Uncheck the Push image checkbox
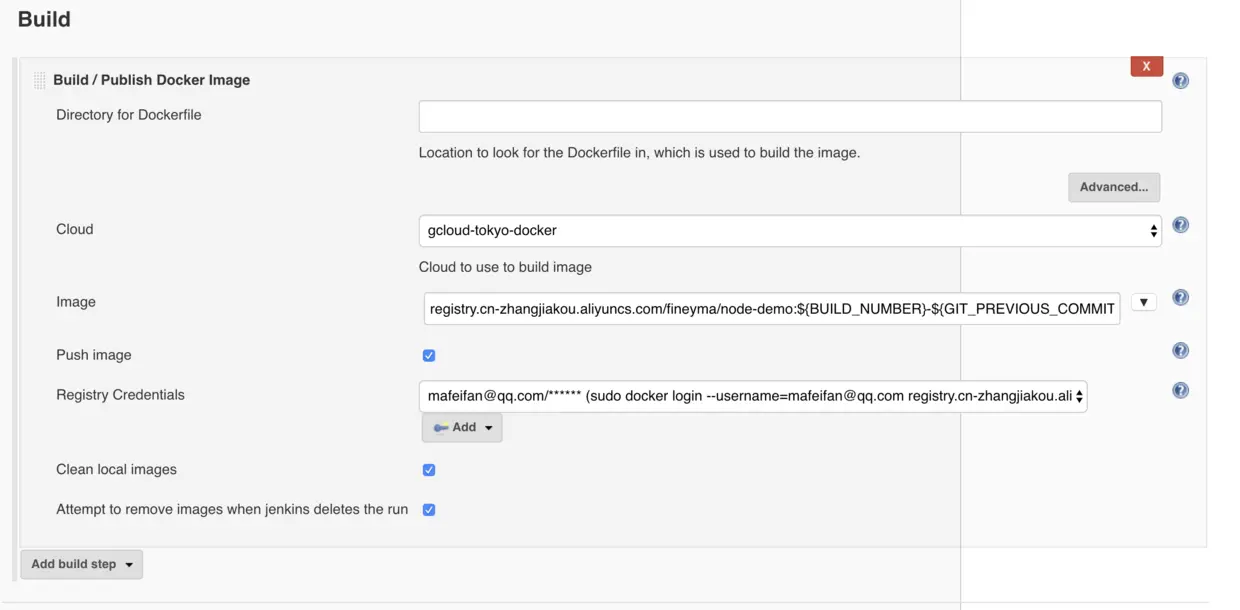The image size is (1240, 610). (x=429, y=356)
